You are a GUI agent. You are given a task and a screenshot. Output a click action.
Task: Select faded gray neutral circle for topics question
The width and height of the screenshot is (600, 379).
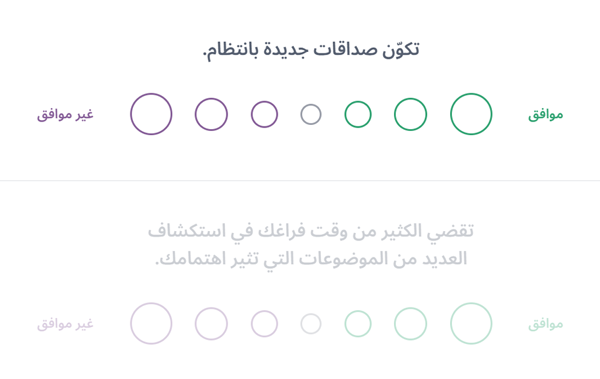point(311,323)
